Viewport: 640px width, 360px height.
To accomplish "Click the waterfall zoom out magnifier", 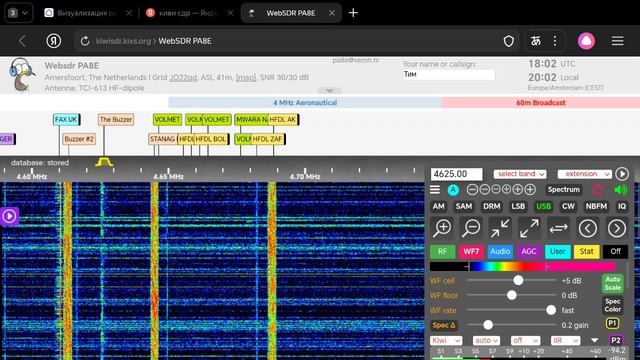I will 471,228.
